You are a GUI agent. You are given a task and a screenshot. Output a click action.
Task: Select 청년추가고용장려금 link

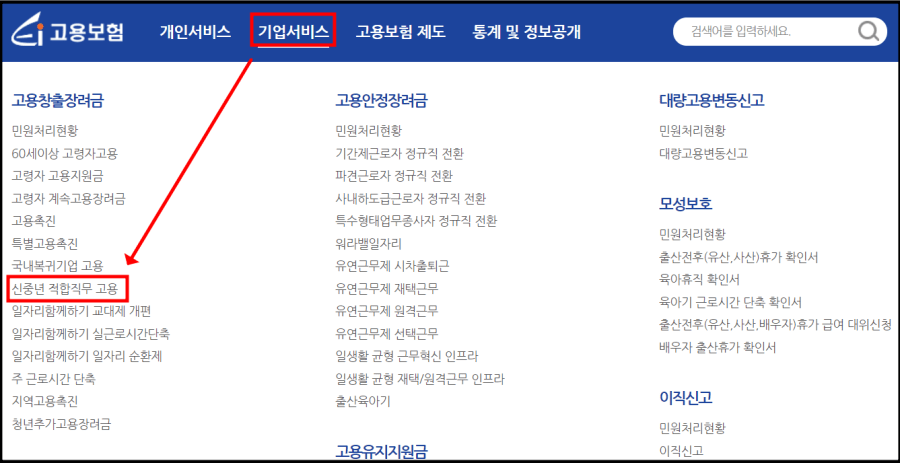coord(61,424)
